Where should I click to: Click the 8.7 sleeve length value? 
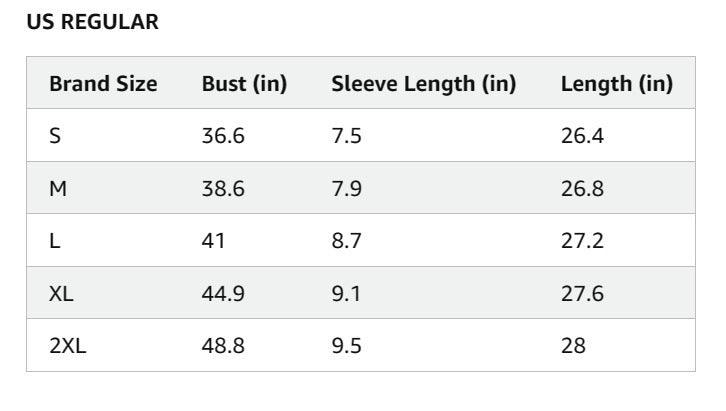346,241
